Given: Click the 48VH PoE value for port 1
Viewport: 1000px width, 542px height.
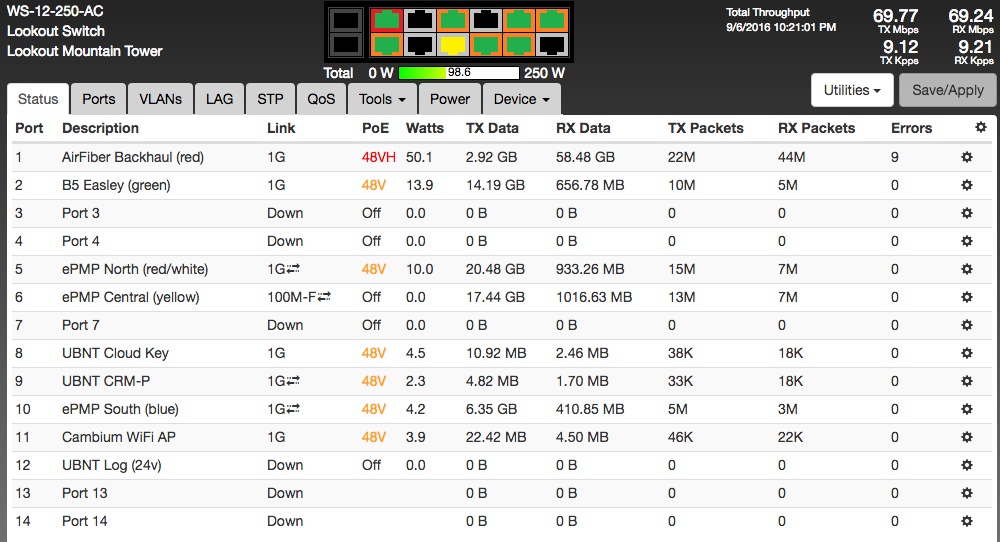Looking at the screenshot, I should click(378, 157).
